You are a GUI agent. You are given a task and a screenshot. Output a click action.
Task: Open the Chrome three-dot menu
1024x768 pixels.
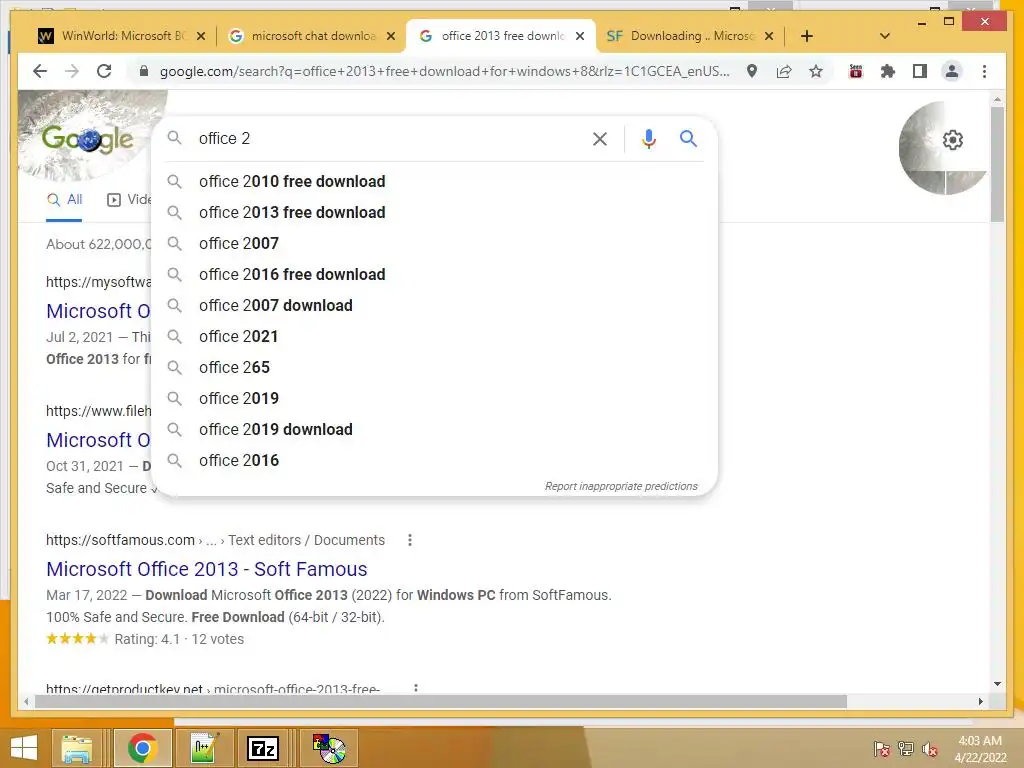click(x=984, y=71)
